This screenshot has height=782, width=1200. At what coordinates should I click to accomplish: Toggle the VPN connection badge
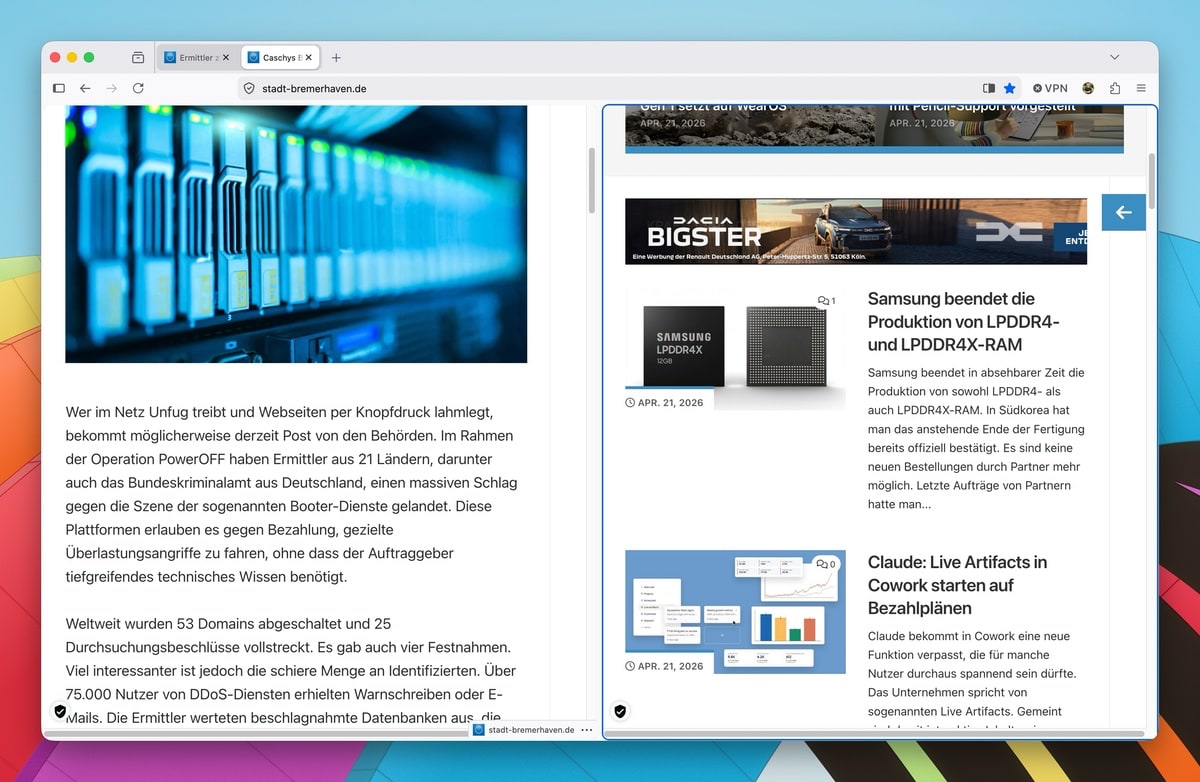click(x=1050, y=88)
